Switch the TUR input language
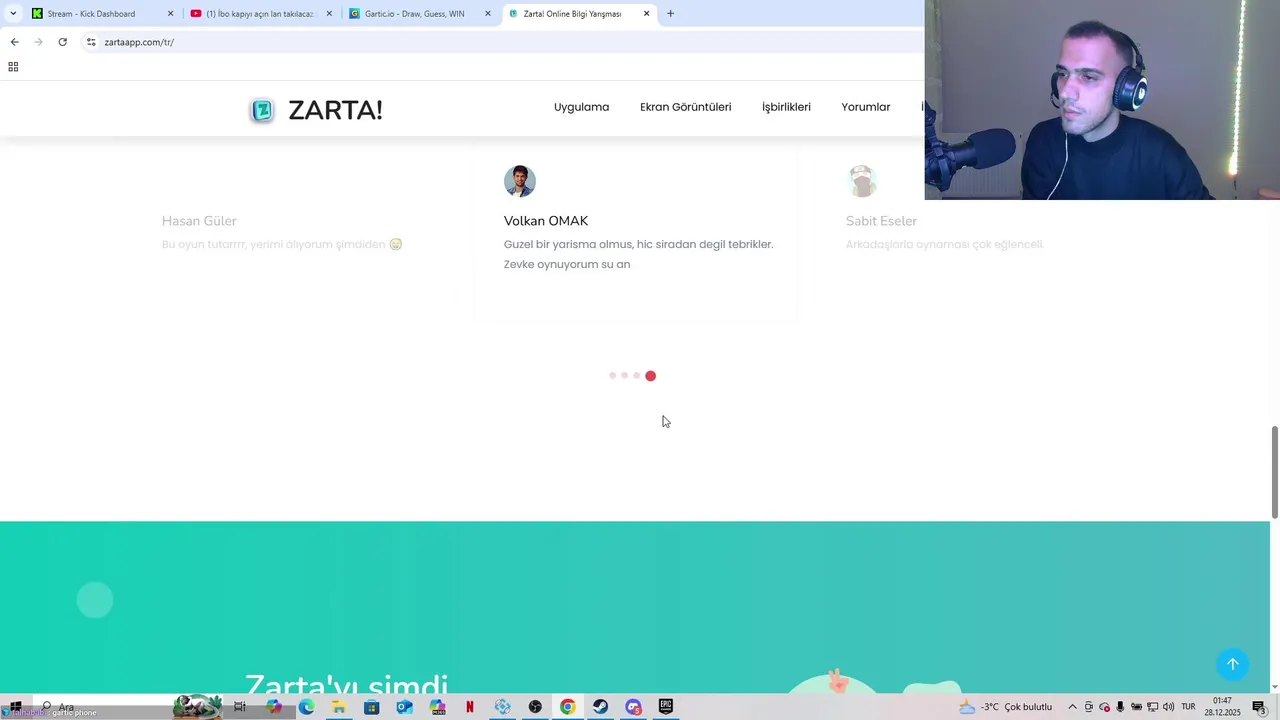Screen dimensions: 1280x720 1188,707
